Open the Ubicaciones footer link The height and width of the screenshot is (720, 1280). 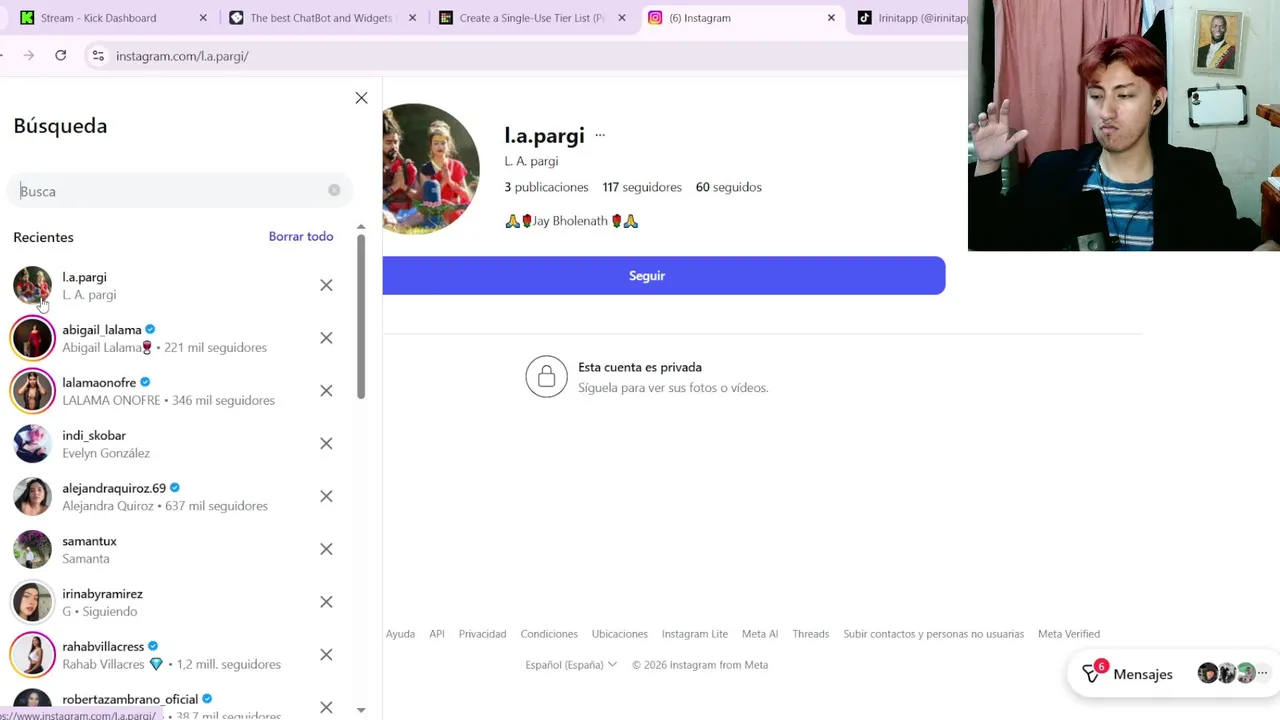coord(620,634)
